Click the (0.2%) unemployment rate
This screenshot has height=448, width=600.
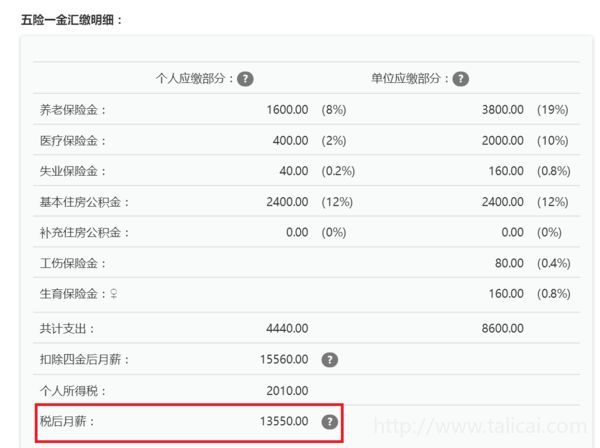338,171
